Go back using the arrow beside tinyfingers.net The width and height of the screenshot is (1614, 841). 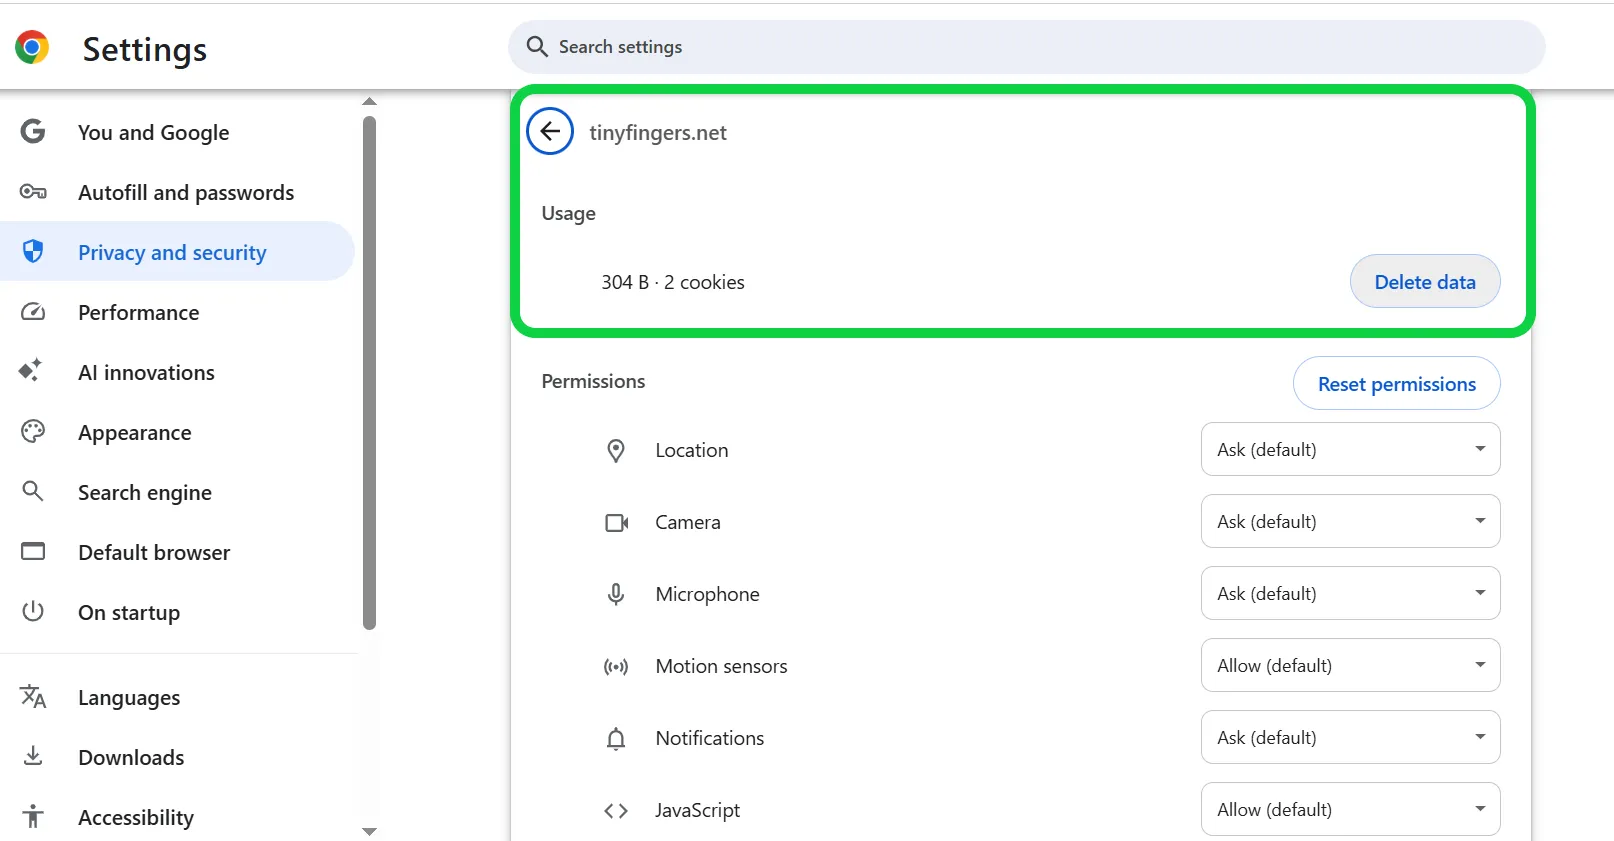coord(550,131)
